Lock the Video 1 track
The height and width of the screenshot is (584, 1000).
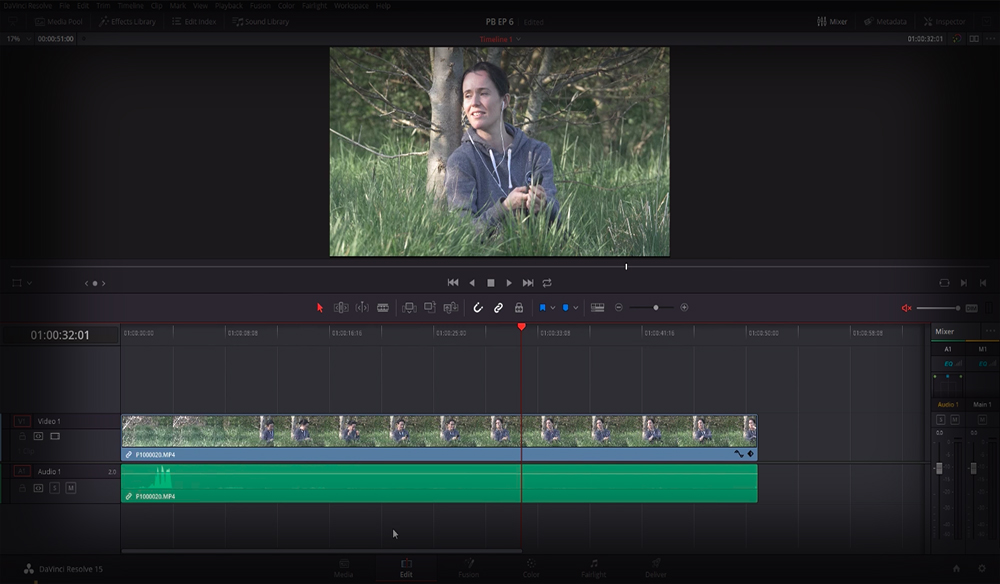coord(22,436)
